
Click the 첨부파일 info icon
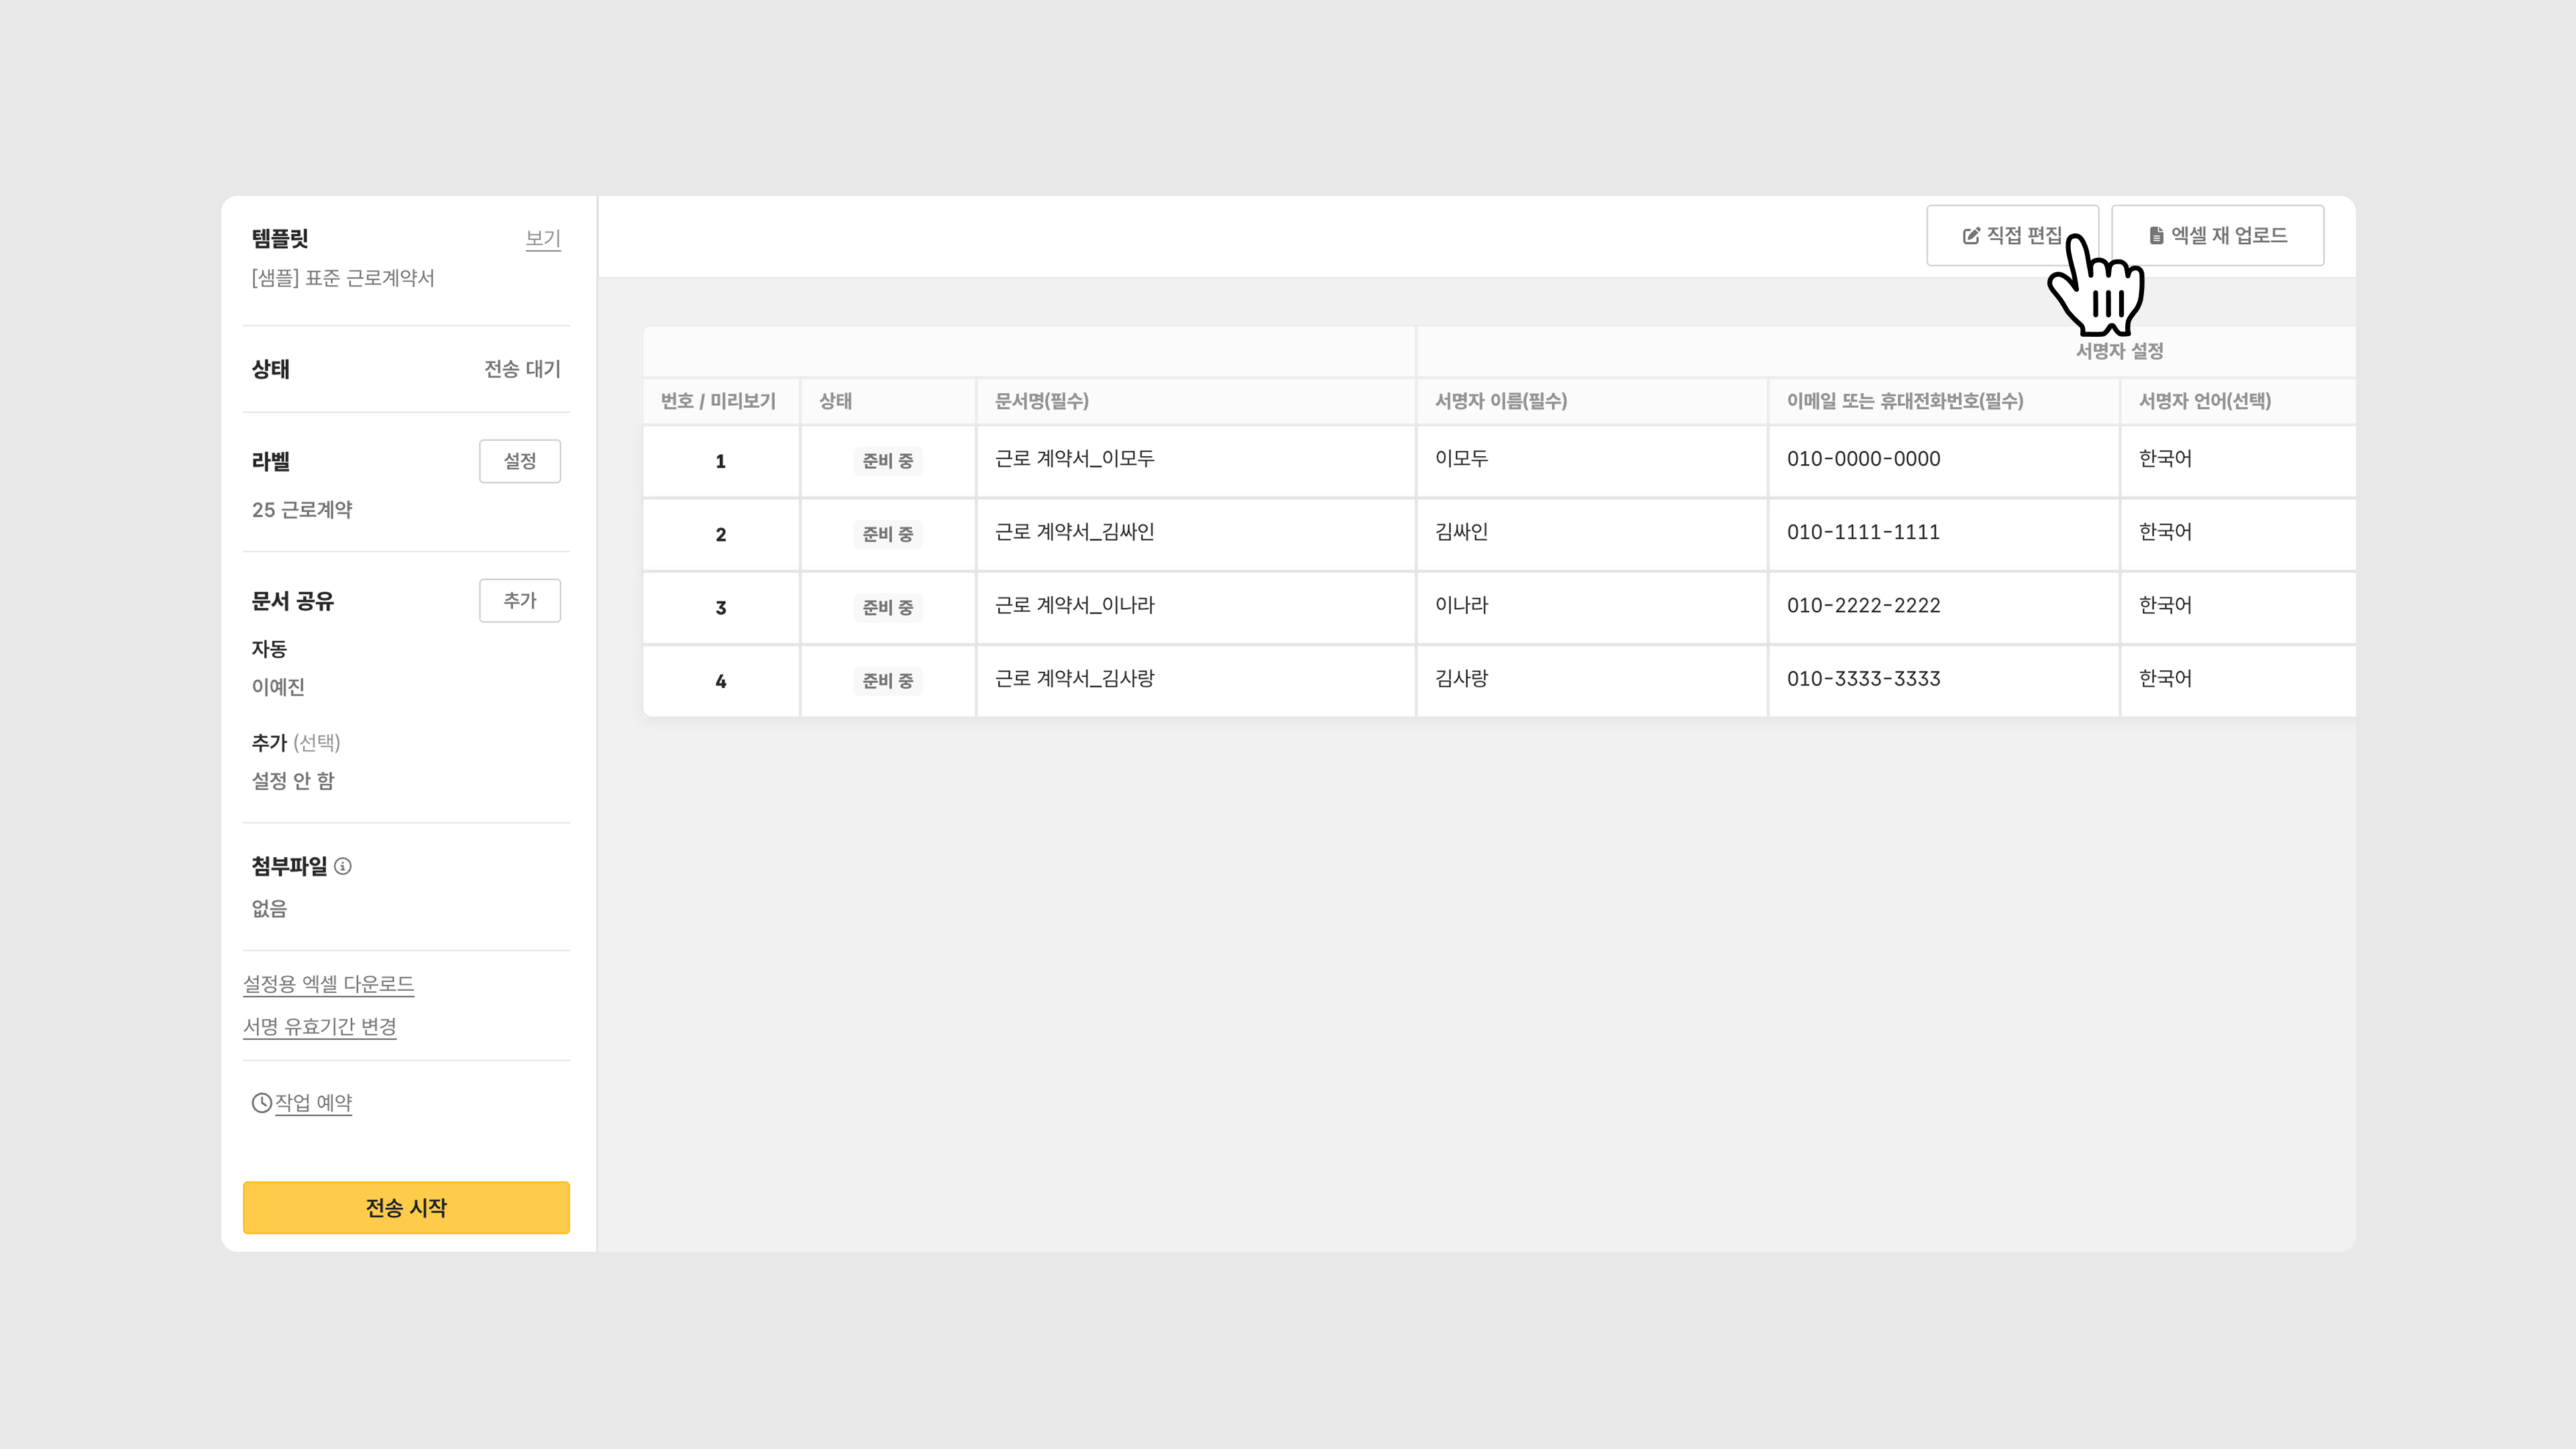[343, 866]
